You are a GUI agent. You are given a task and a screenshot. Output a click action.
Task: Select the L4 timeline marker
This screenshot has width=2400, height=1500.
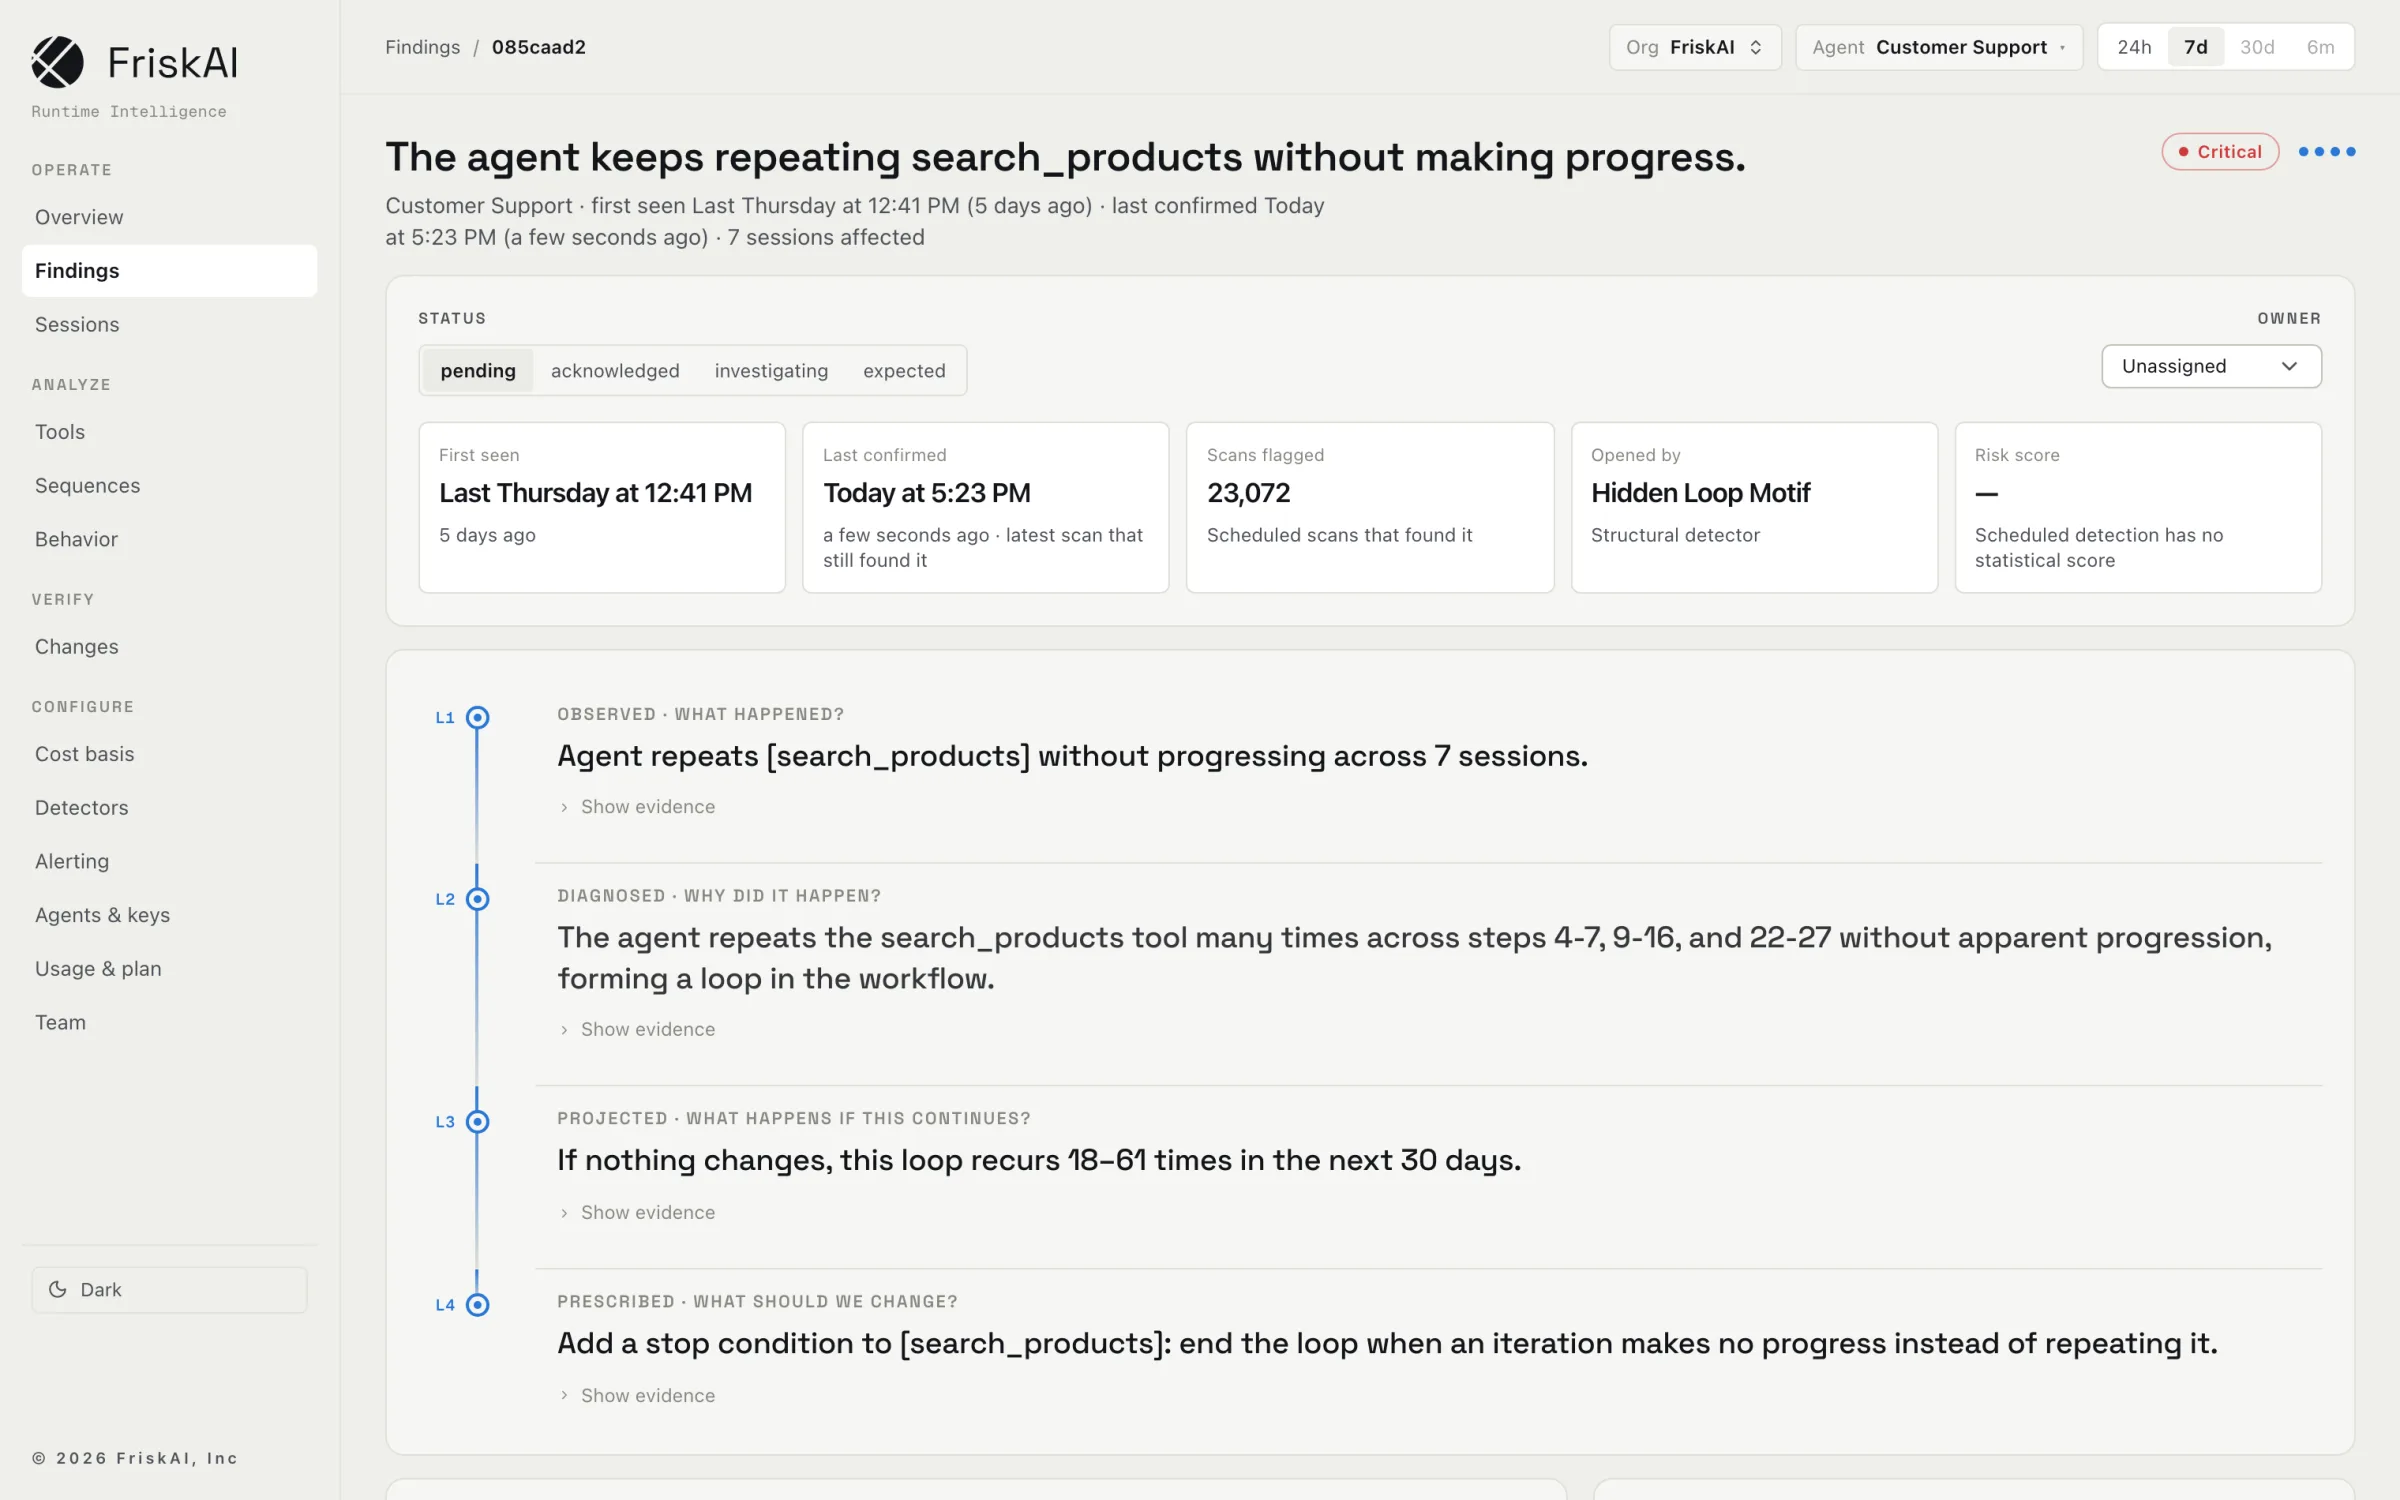(478, 1304)
